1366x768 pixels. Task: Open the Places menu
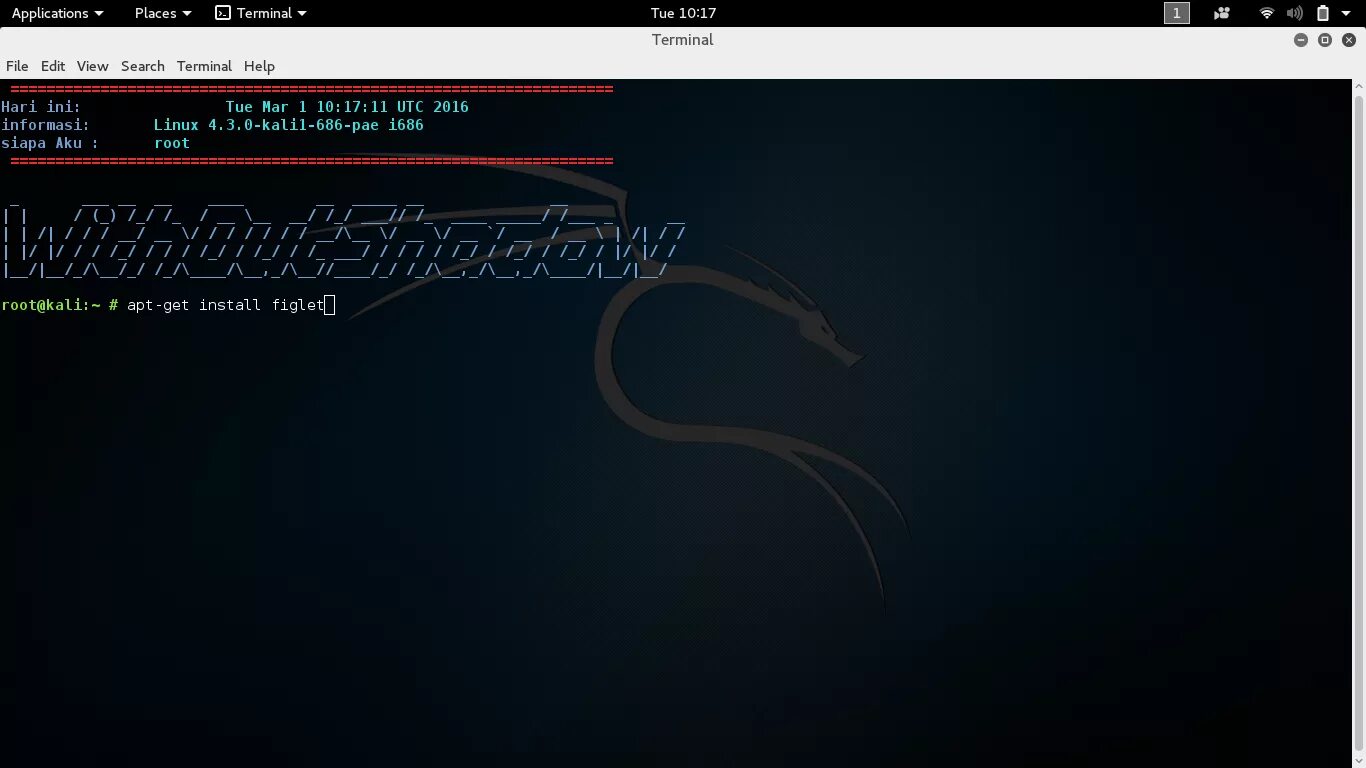click(163, 13)
